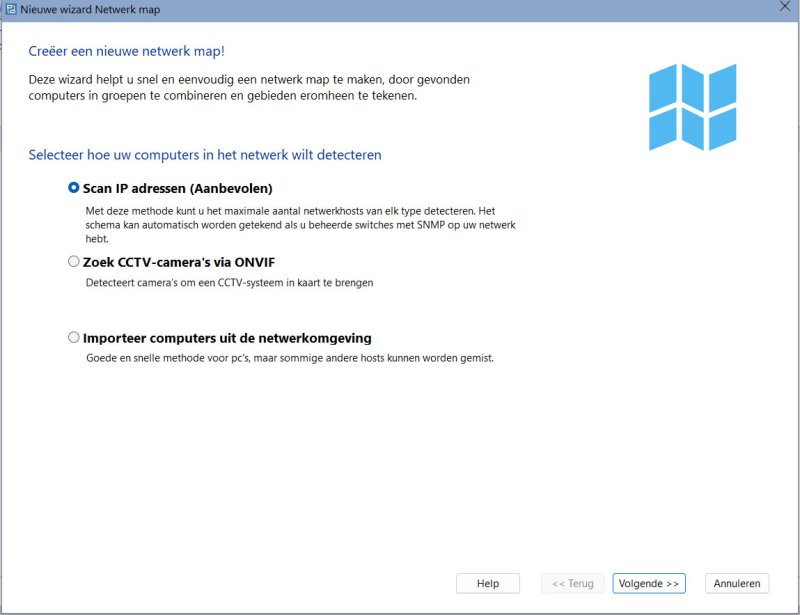Click the 'Detecteert camera's' description text
Viewport: 800px width, 615px height.
tap(228, 283)
